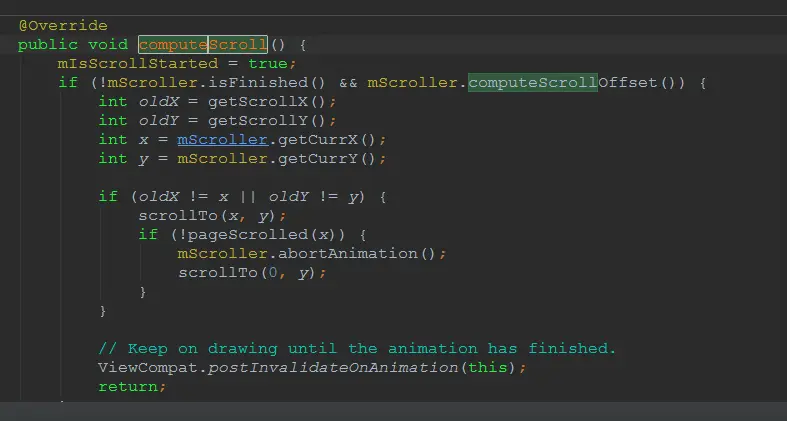Click the Keep on drawing comment

coord(357,348)
